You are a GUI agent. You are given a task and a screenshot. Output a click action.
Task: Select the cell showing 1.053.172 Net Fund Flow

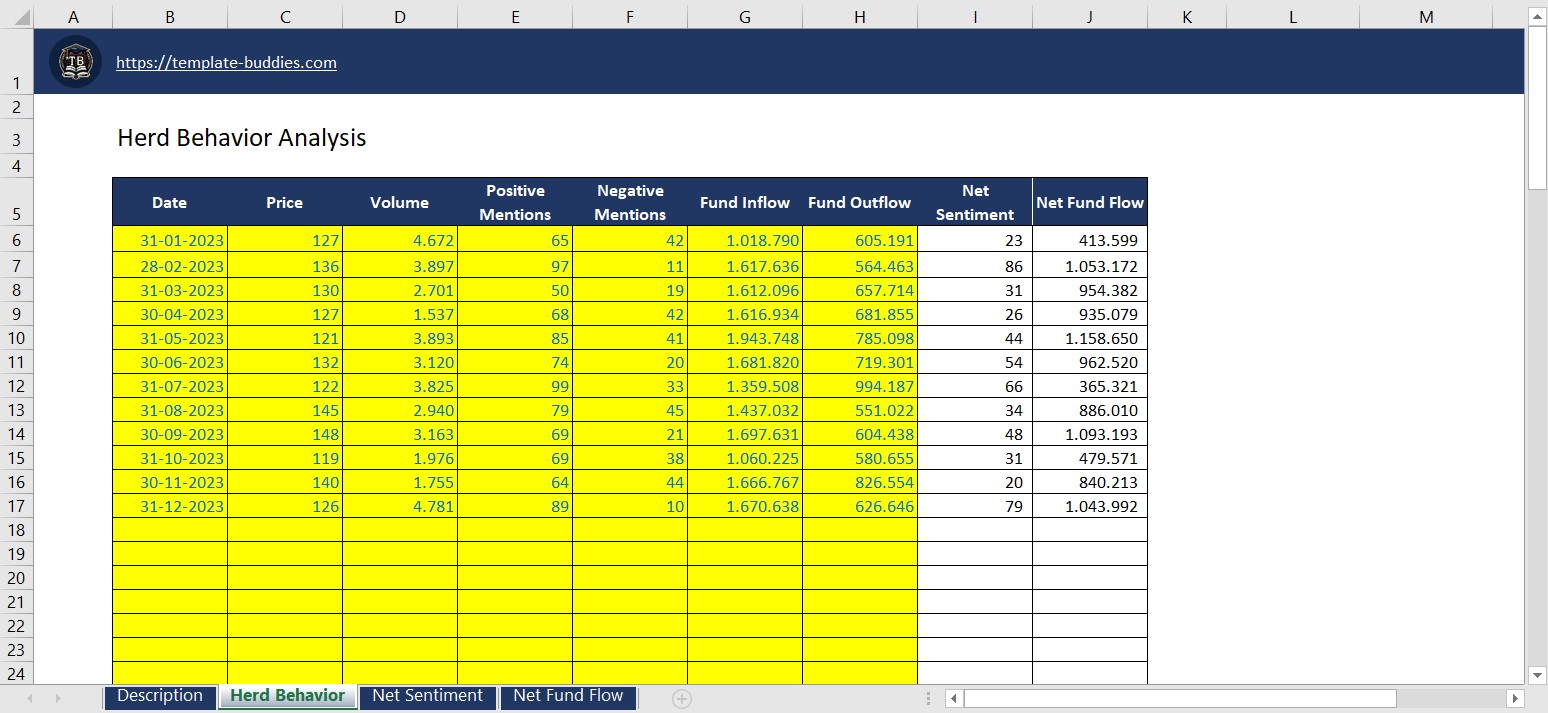pos(1089,266)
